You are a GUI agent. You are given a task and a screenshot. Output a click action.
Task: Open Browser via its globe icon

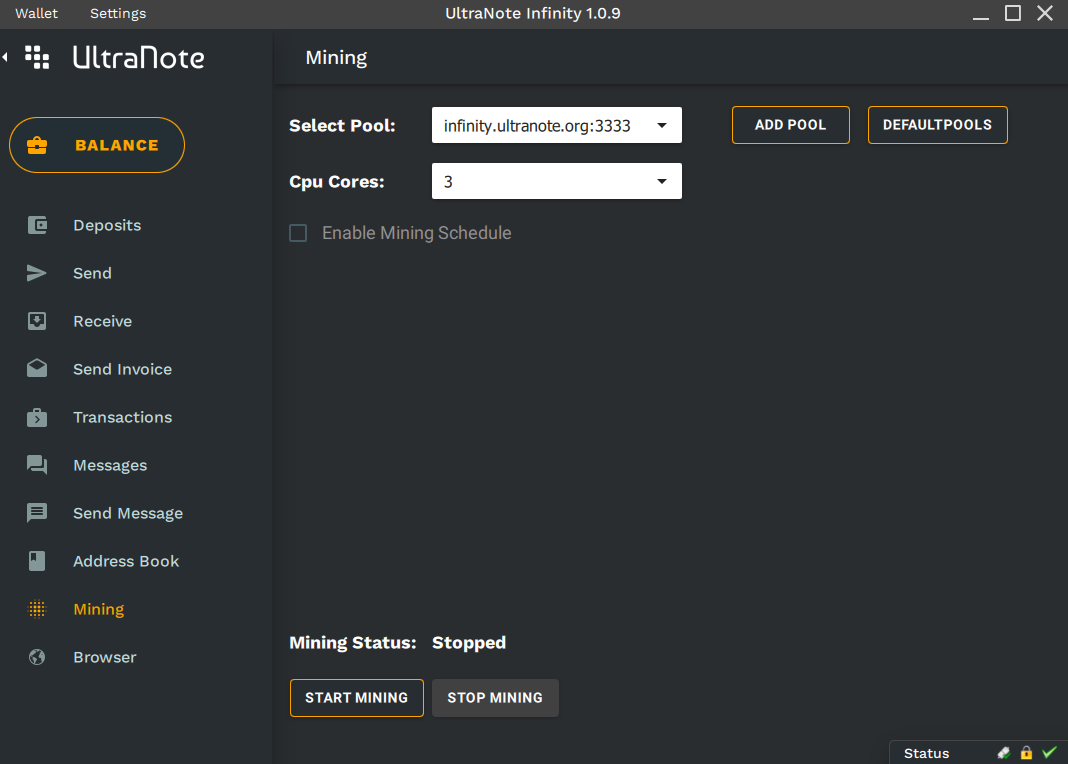[x=37, y=657]
